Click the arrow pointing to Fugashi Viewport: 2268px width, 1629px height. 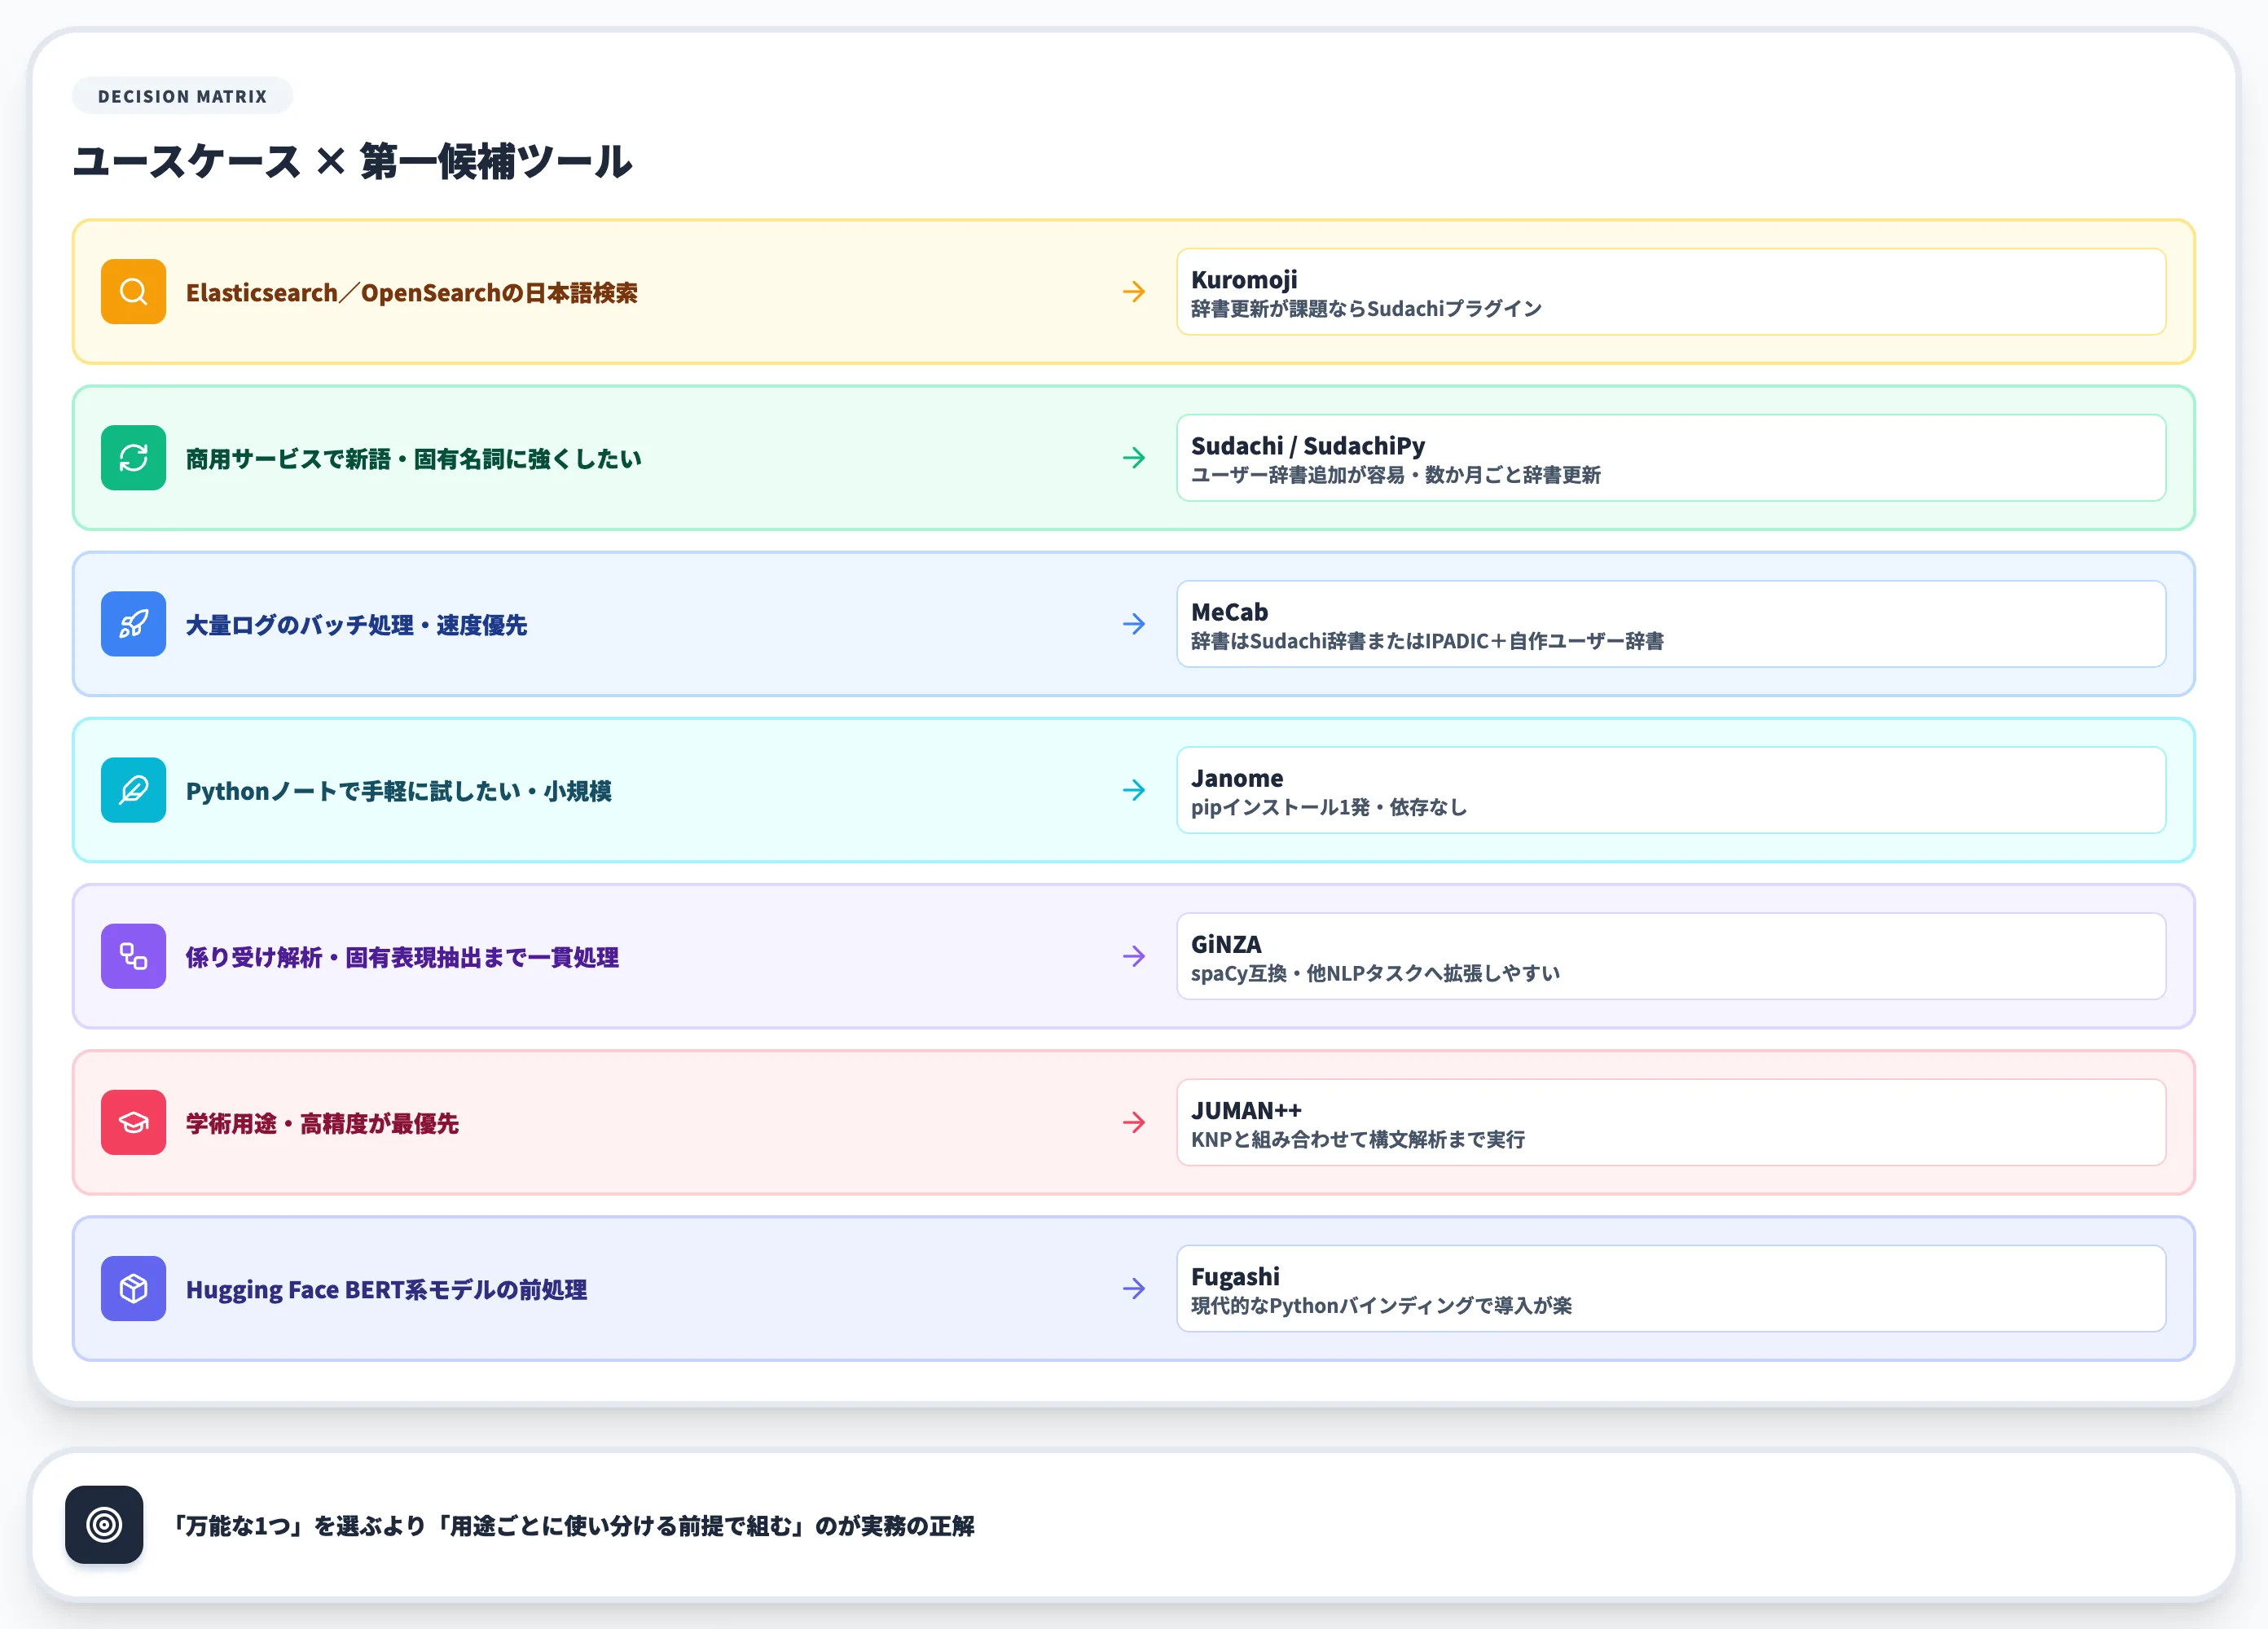[x=1134, y=1288]
